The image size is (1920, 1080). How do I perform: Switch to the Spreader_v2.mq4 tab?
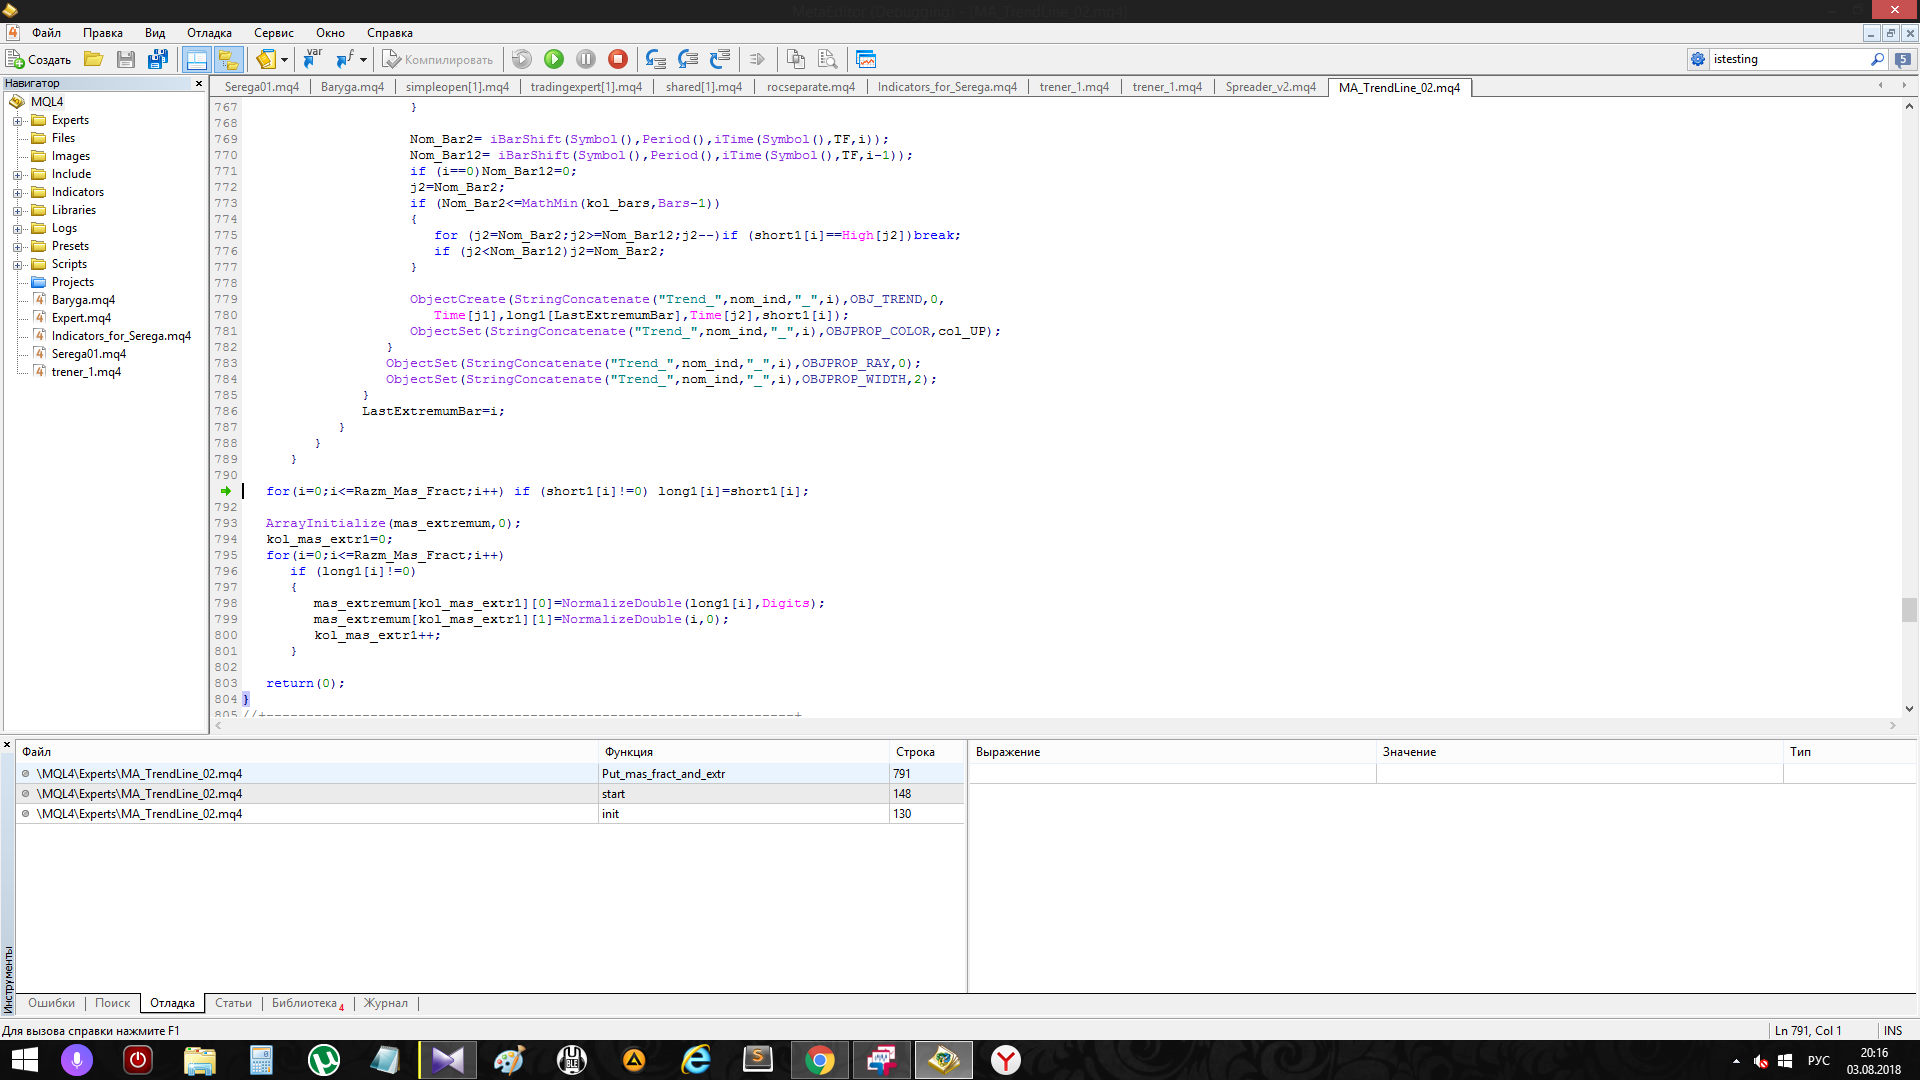click(1270, 87)
